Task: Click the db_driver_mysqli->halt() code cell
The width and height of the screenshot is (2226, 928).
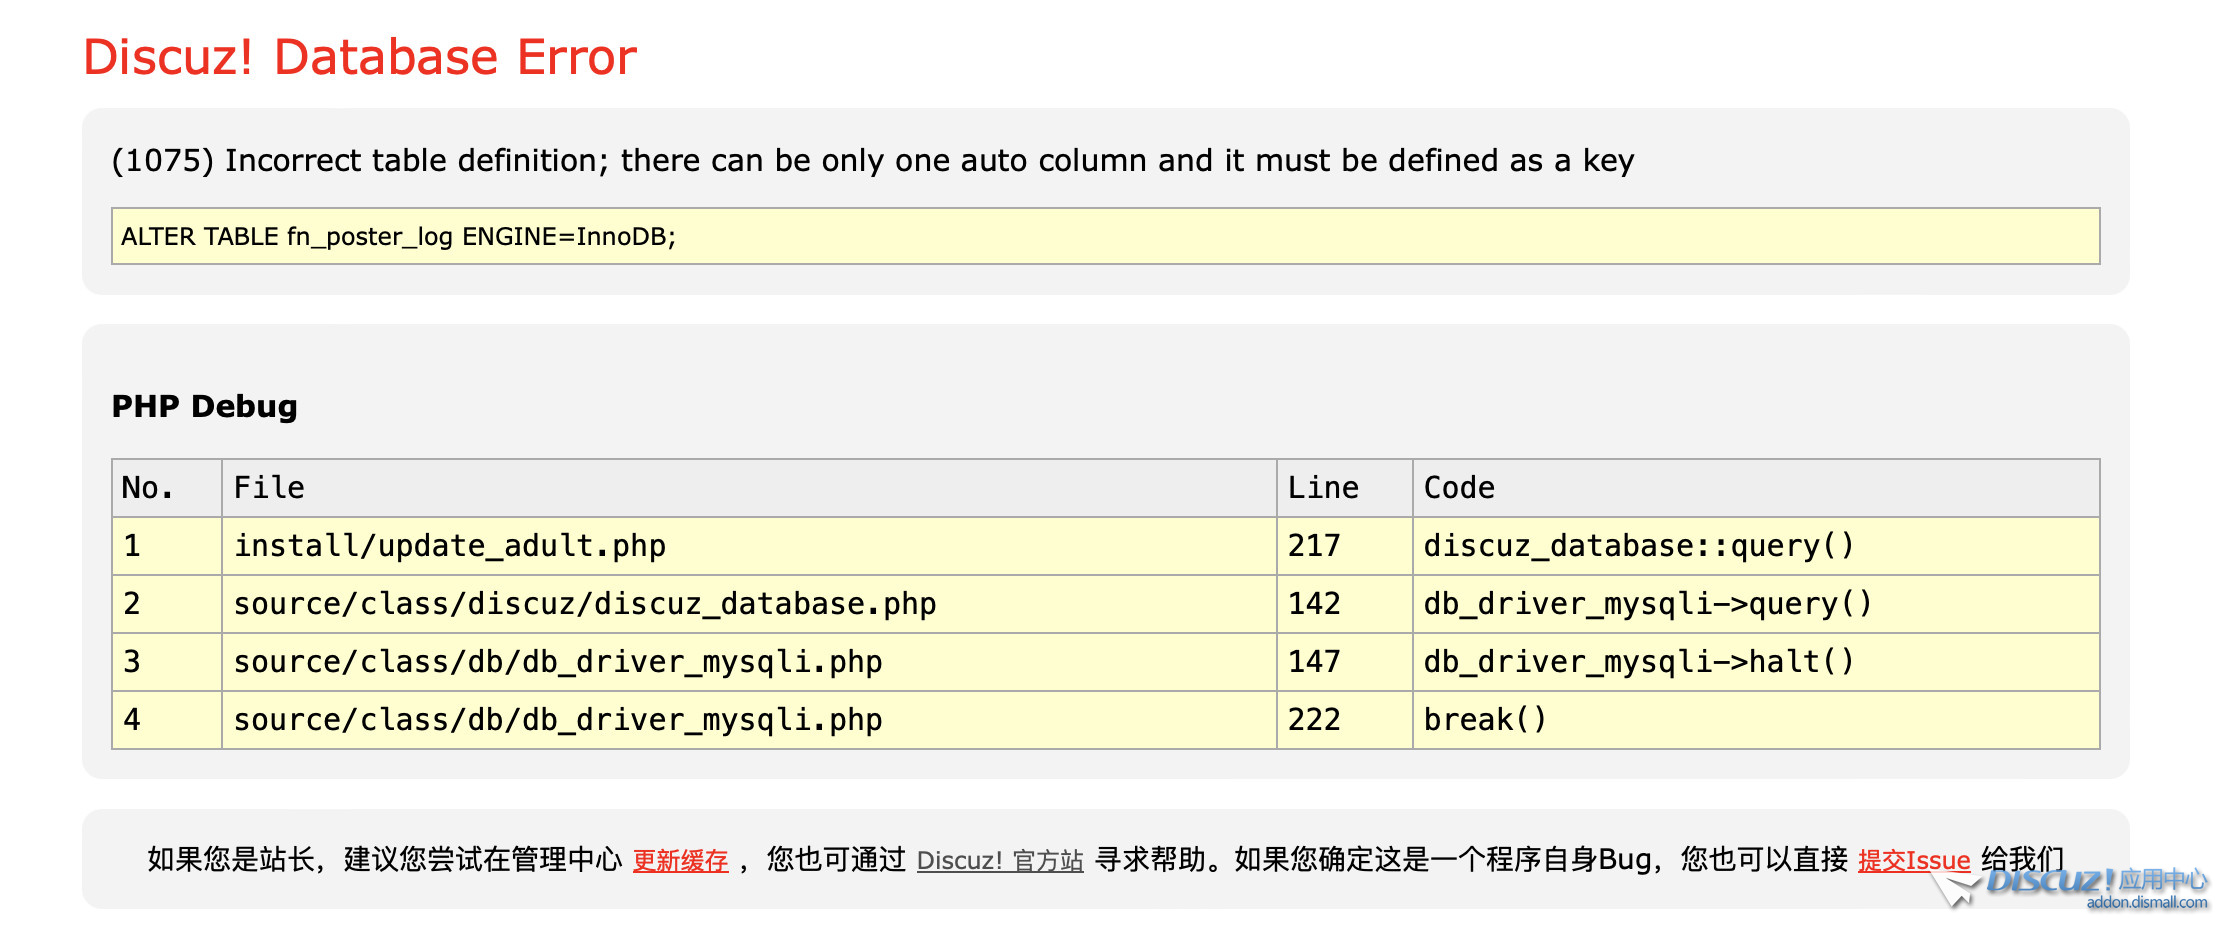Action: pos(1756,662)
